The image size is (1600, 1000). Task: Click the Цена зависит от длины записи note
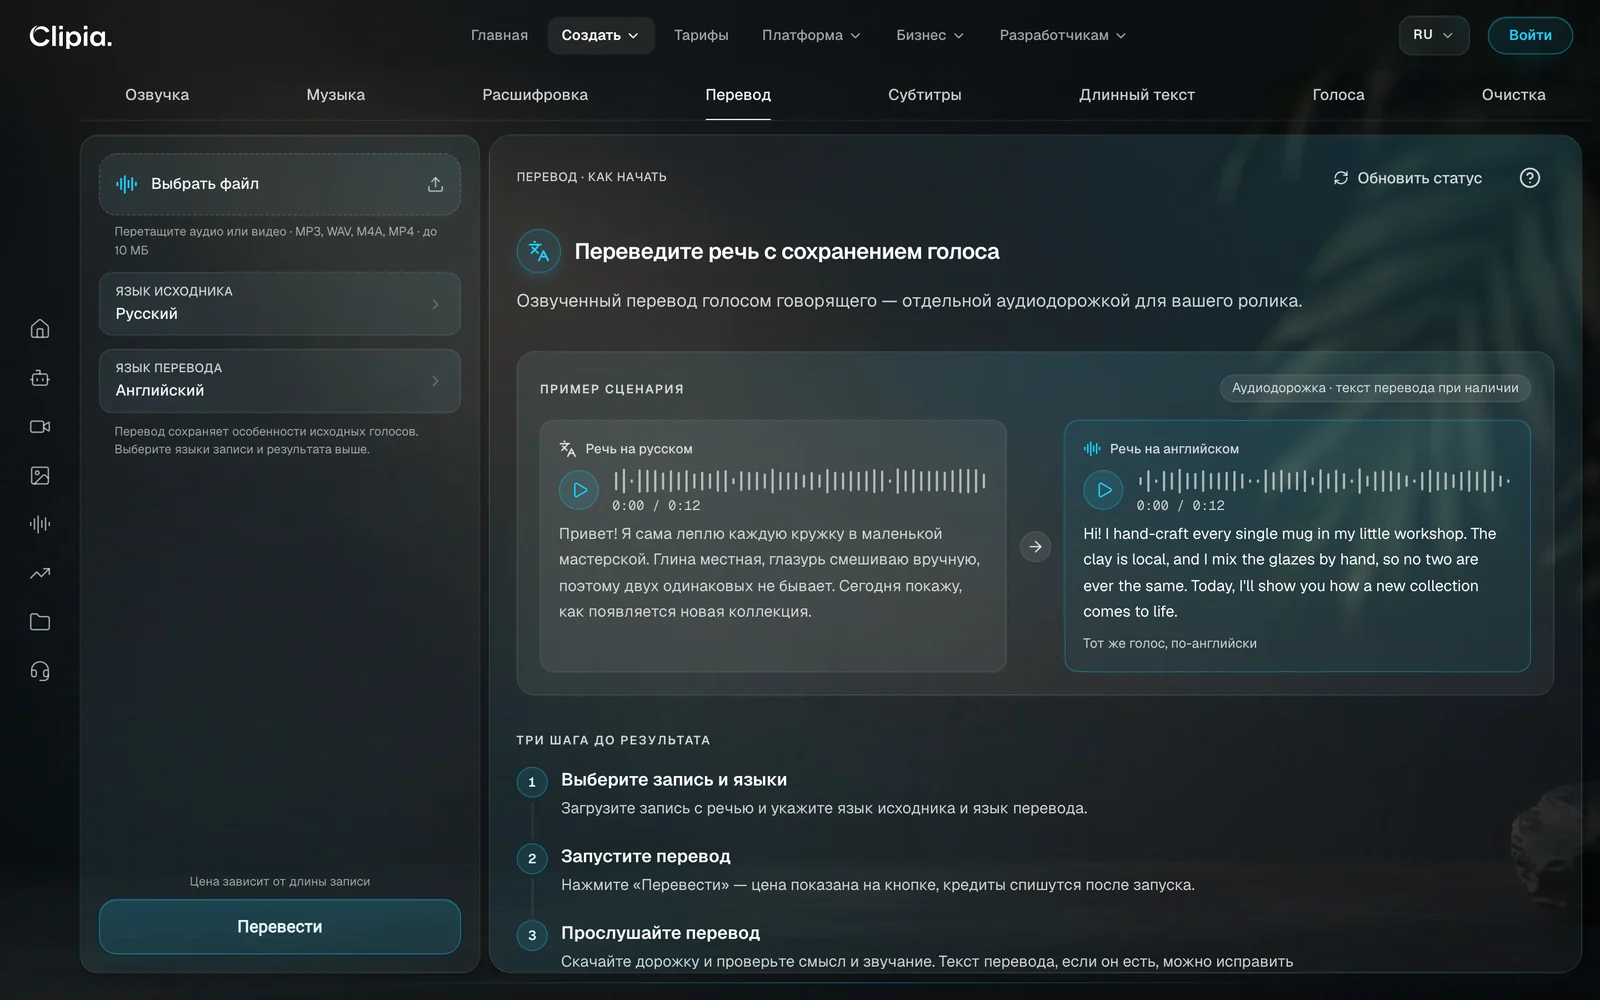click(280, 881)
